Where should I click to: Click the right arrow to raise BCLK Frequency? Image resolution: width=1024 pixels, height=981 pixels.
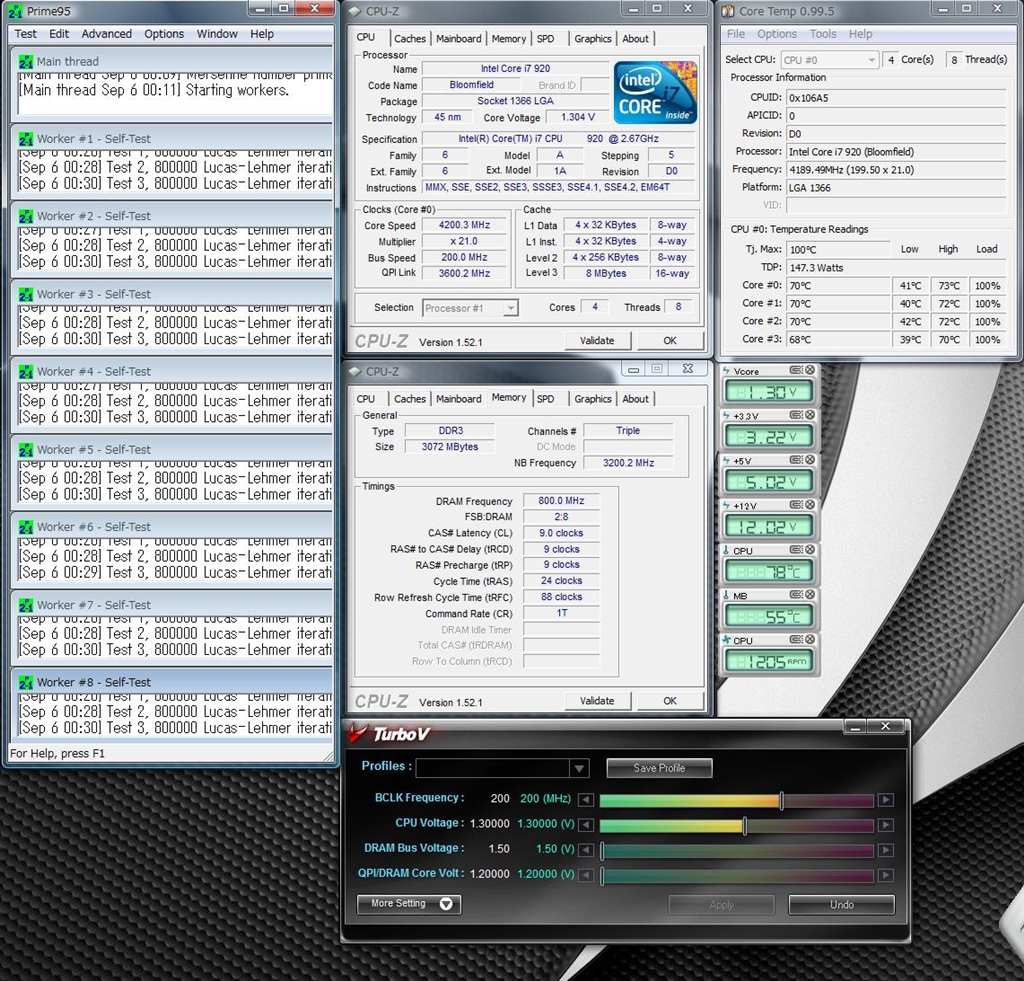click(x=885, y=800)
